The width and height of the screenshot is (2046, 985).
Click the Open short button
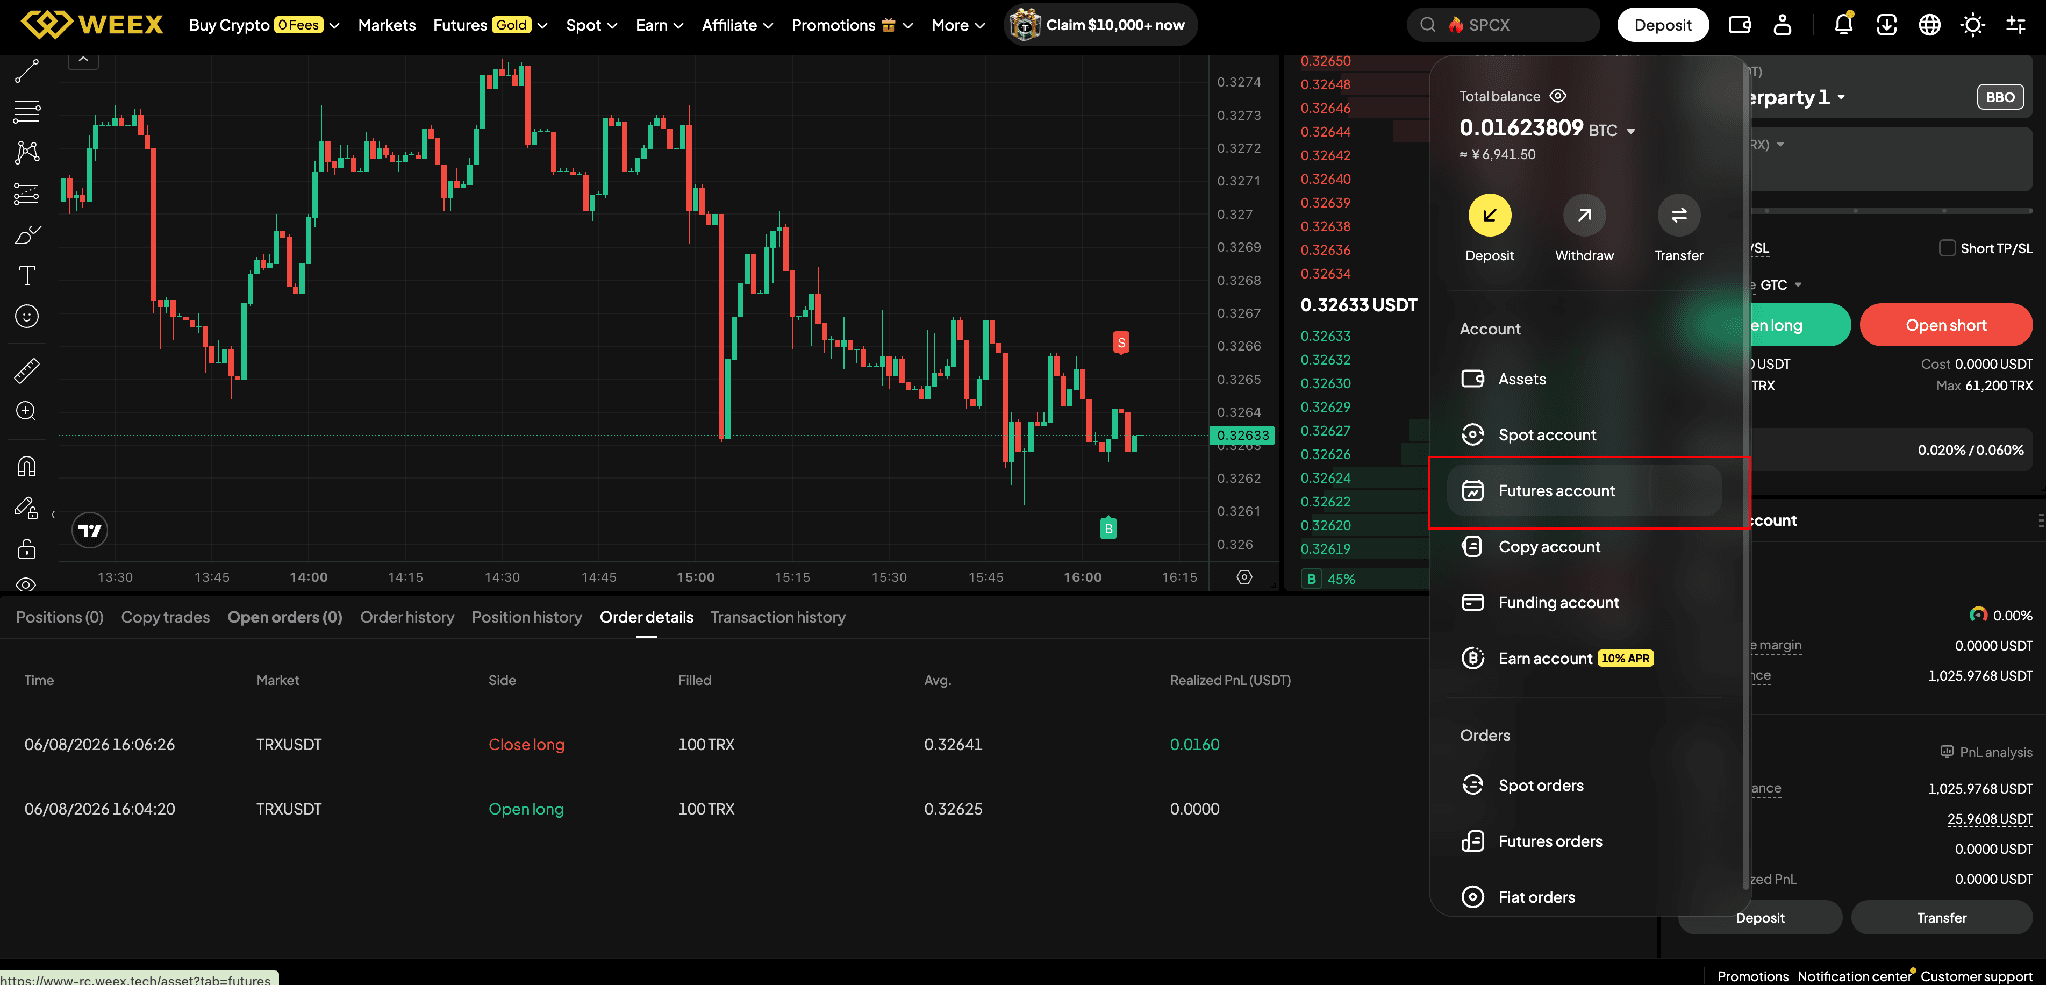click(1946, 325)
